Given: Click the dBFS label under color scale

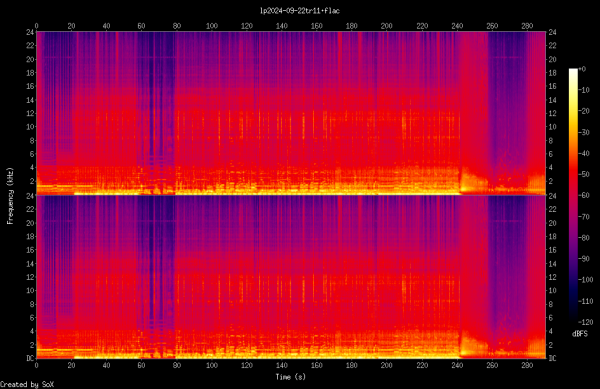Looking at the screenshot, I should click(x=580, y=334).
